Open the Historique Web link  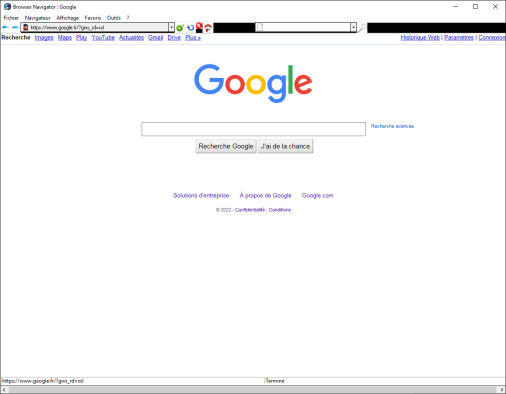tap(420, 38)
